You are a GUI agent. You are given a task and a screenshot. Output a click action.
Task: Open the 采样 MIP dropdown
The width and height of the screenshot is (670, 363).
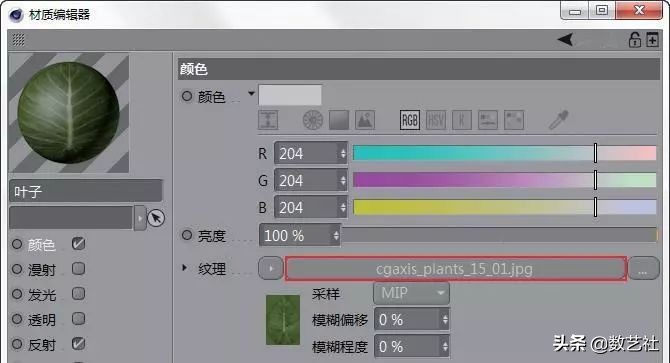(x=411, y=293)
